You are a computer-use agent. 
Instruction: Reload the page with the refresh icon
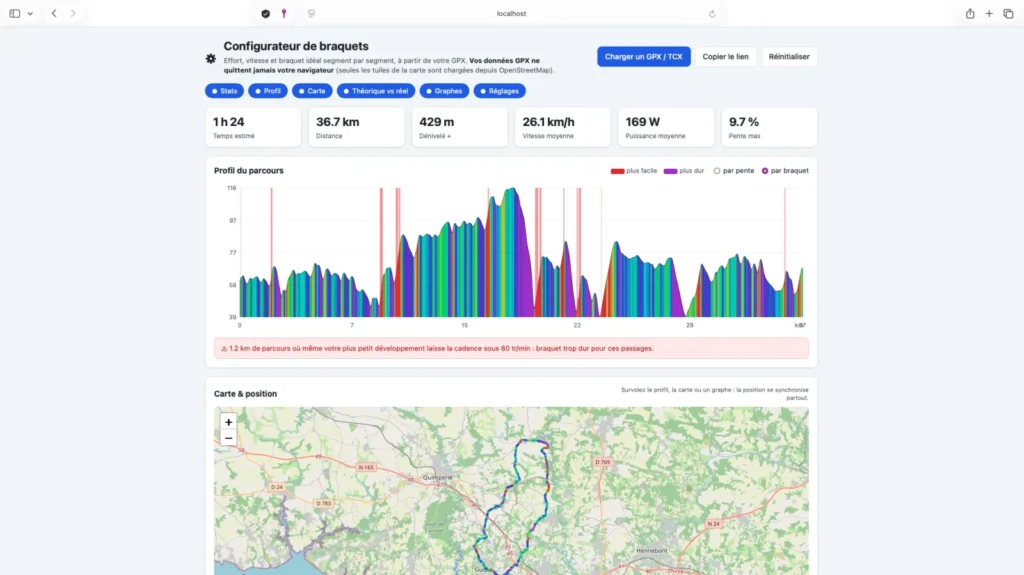pyautogui.click(x=712, y=14)
